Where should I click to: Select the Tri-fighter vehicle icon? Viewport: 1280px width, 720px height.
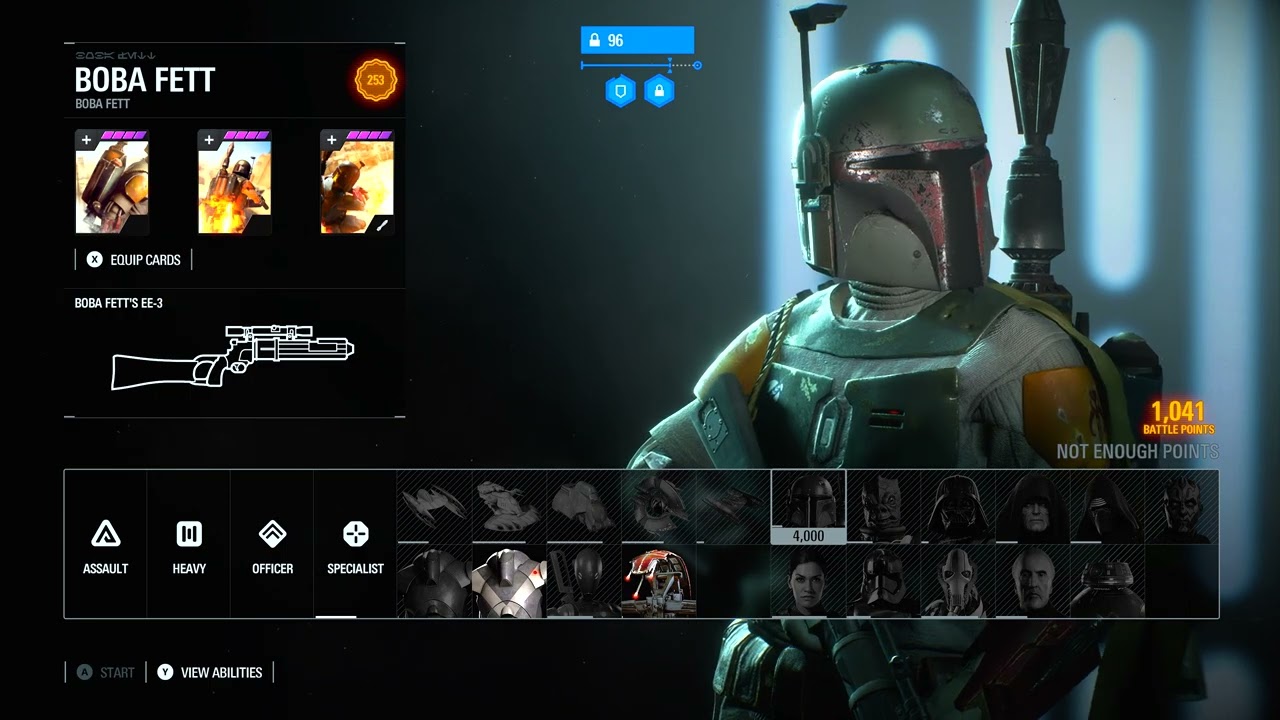[x=659, y=507]
